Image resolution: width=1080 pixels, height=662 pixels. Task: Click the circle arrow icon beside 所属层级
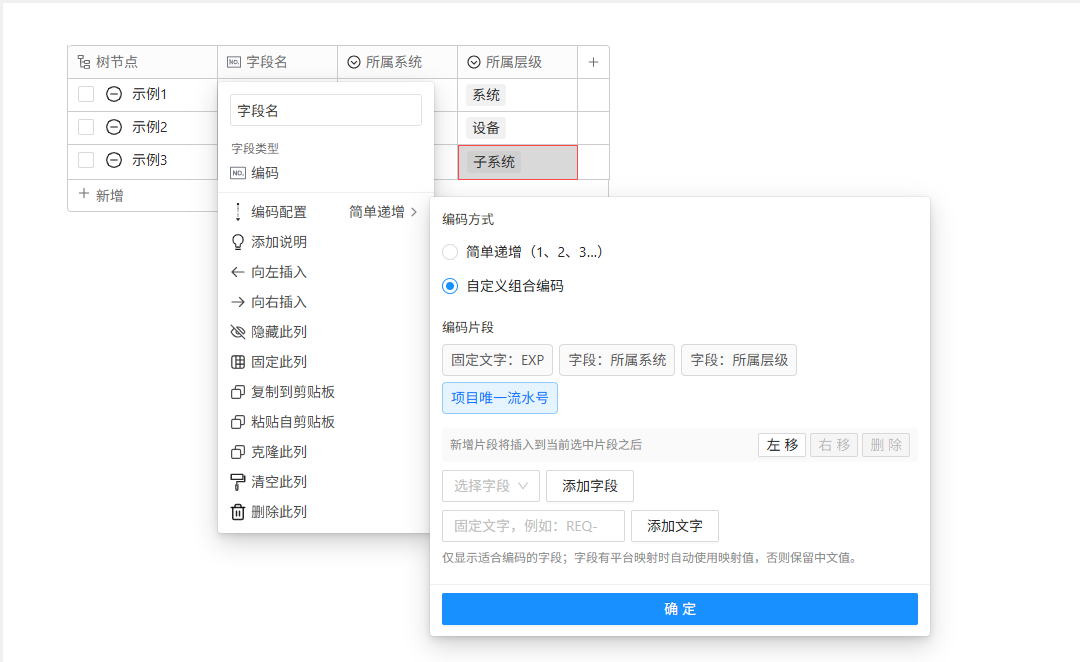click(x=474, y=62)
